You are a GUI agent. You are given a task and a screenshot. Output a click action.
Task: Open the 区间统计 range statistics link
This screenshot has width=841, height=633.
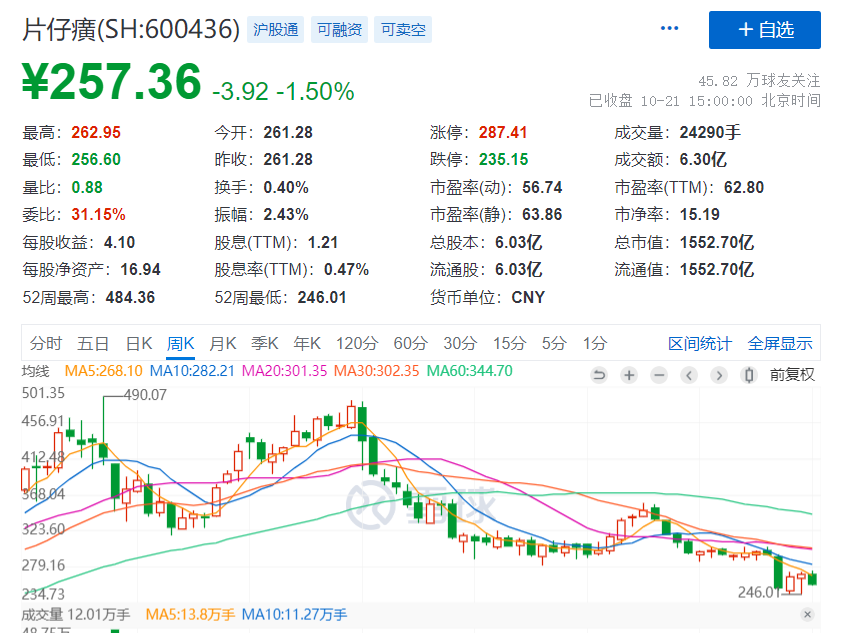(699, 343)
